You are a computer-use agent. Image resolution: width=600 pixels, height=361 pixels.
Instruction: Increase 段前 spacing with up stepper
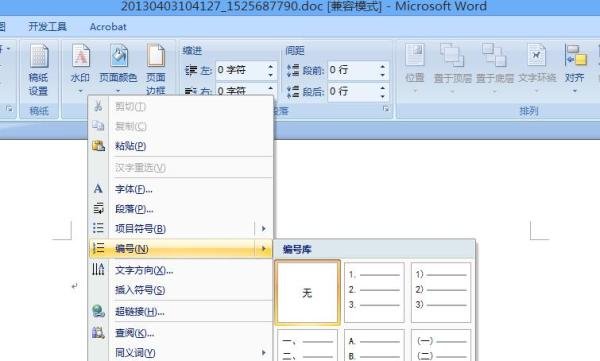coord(383,66)
